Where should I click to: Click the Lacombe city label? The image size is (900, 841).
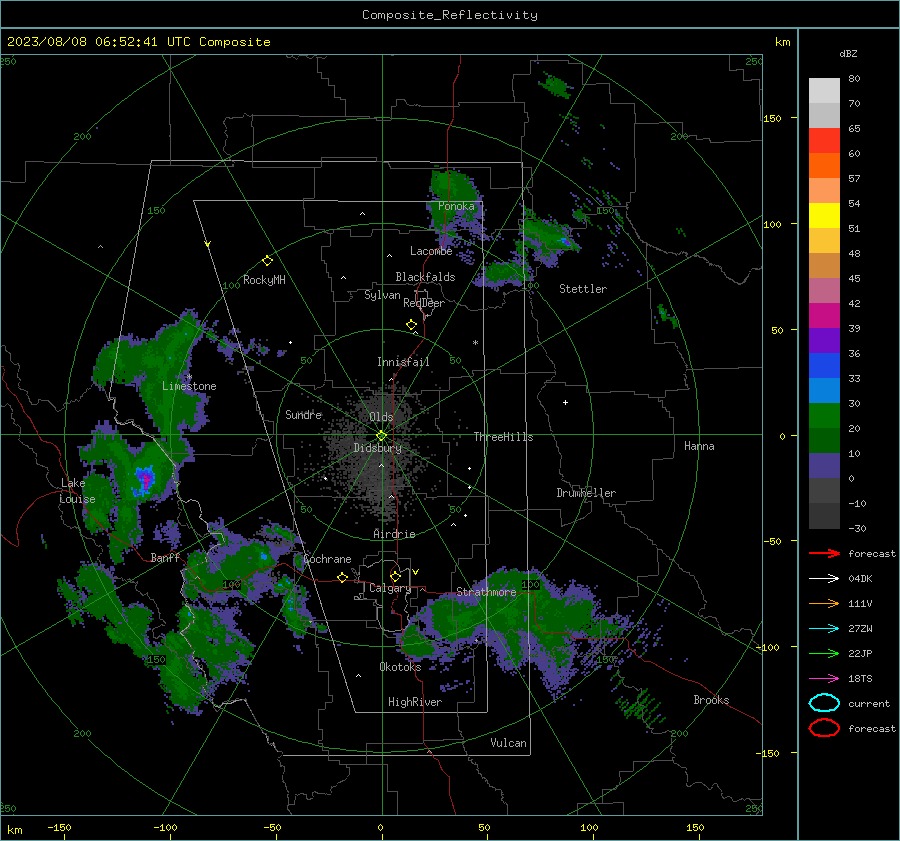coord(431,251)
